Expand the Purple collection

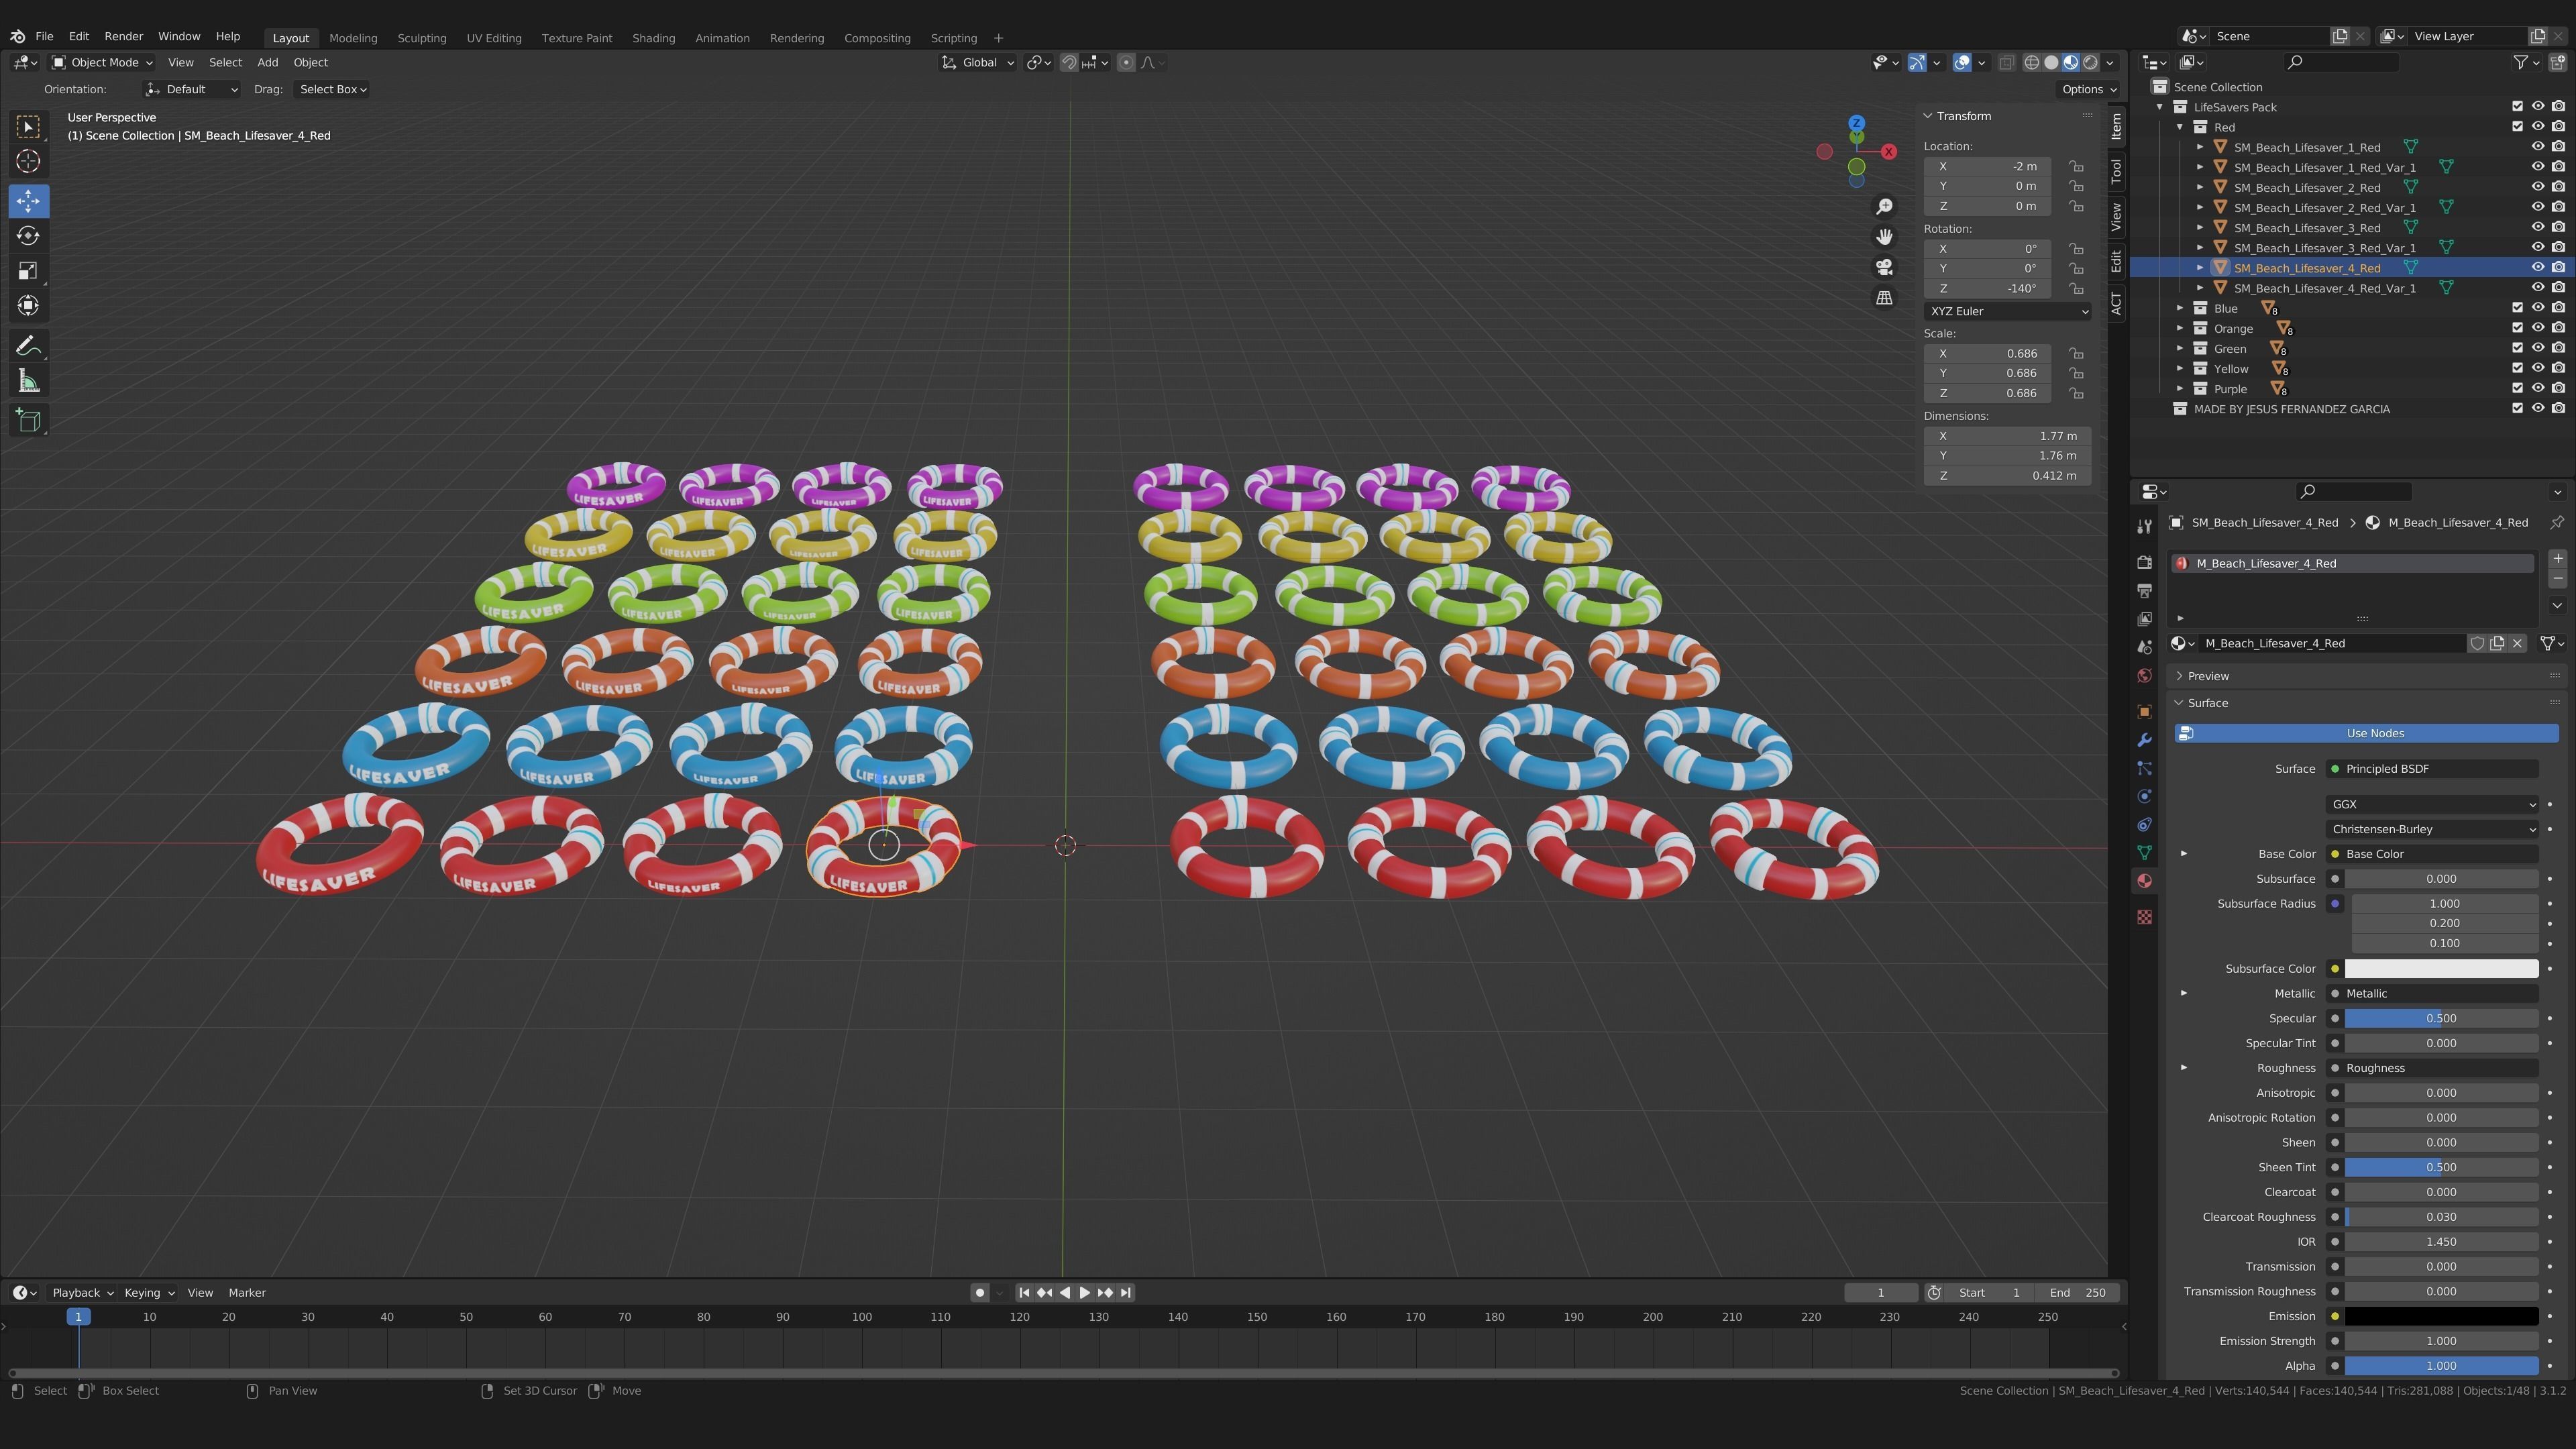click(2181, 389)
